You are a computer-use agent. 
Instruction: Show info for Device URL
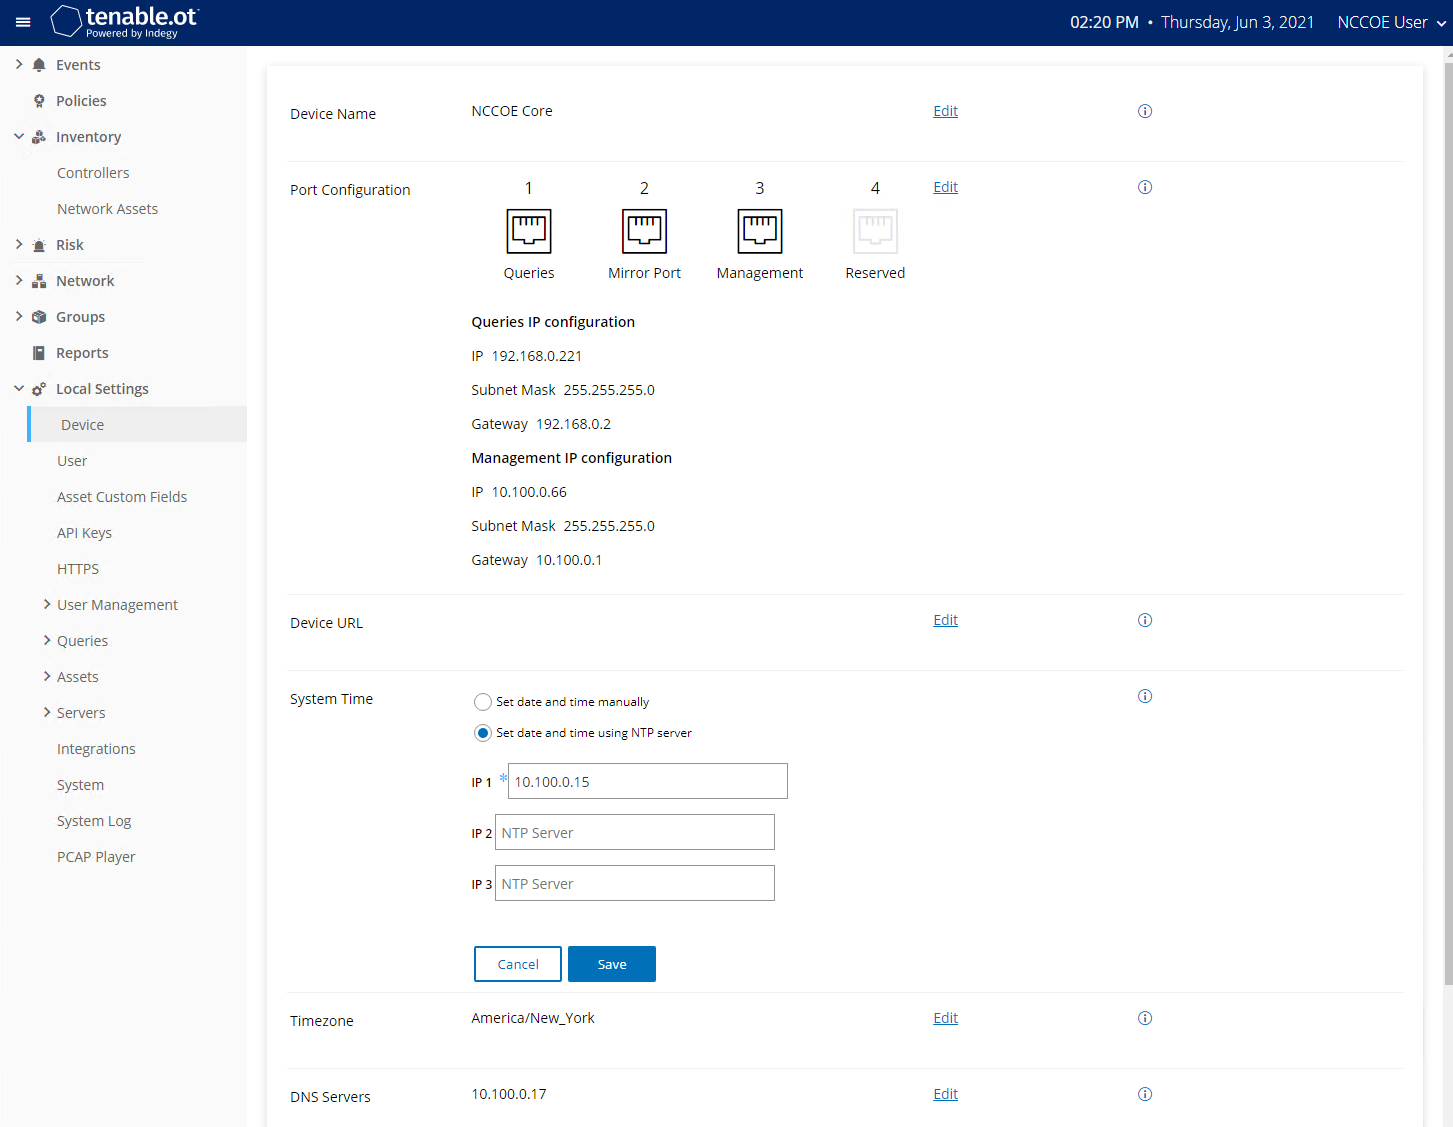pos(1145,620)
